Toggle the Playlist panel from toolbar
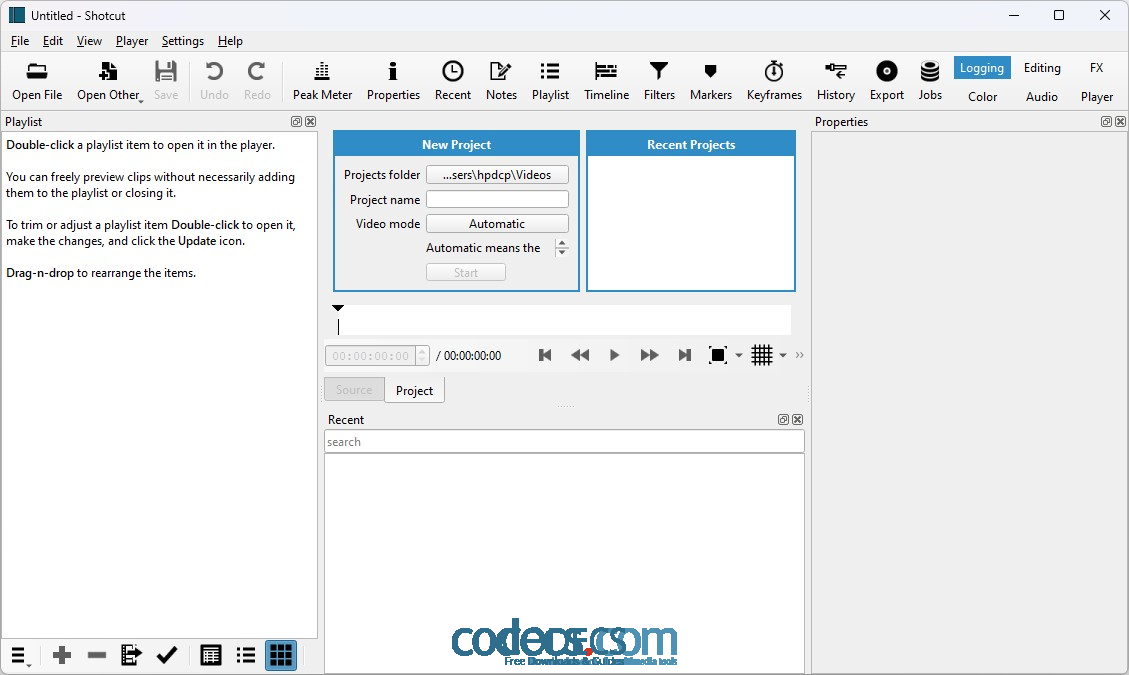Screen dimensions: 1129x675 (550, 81)
